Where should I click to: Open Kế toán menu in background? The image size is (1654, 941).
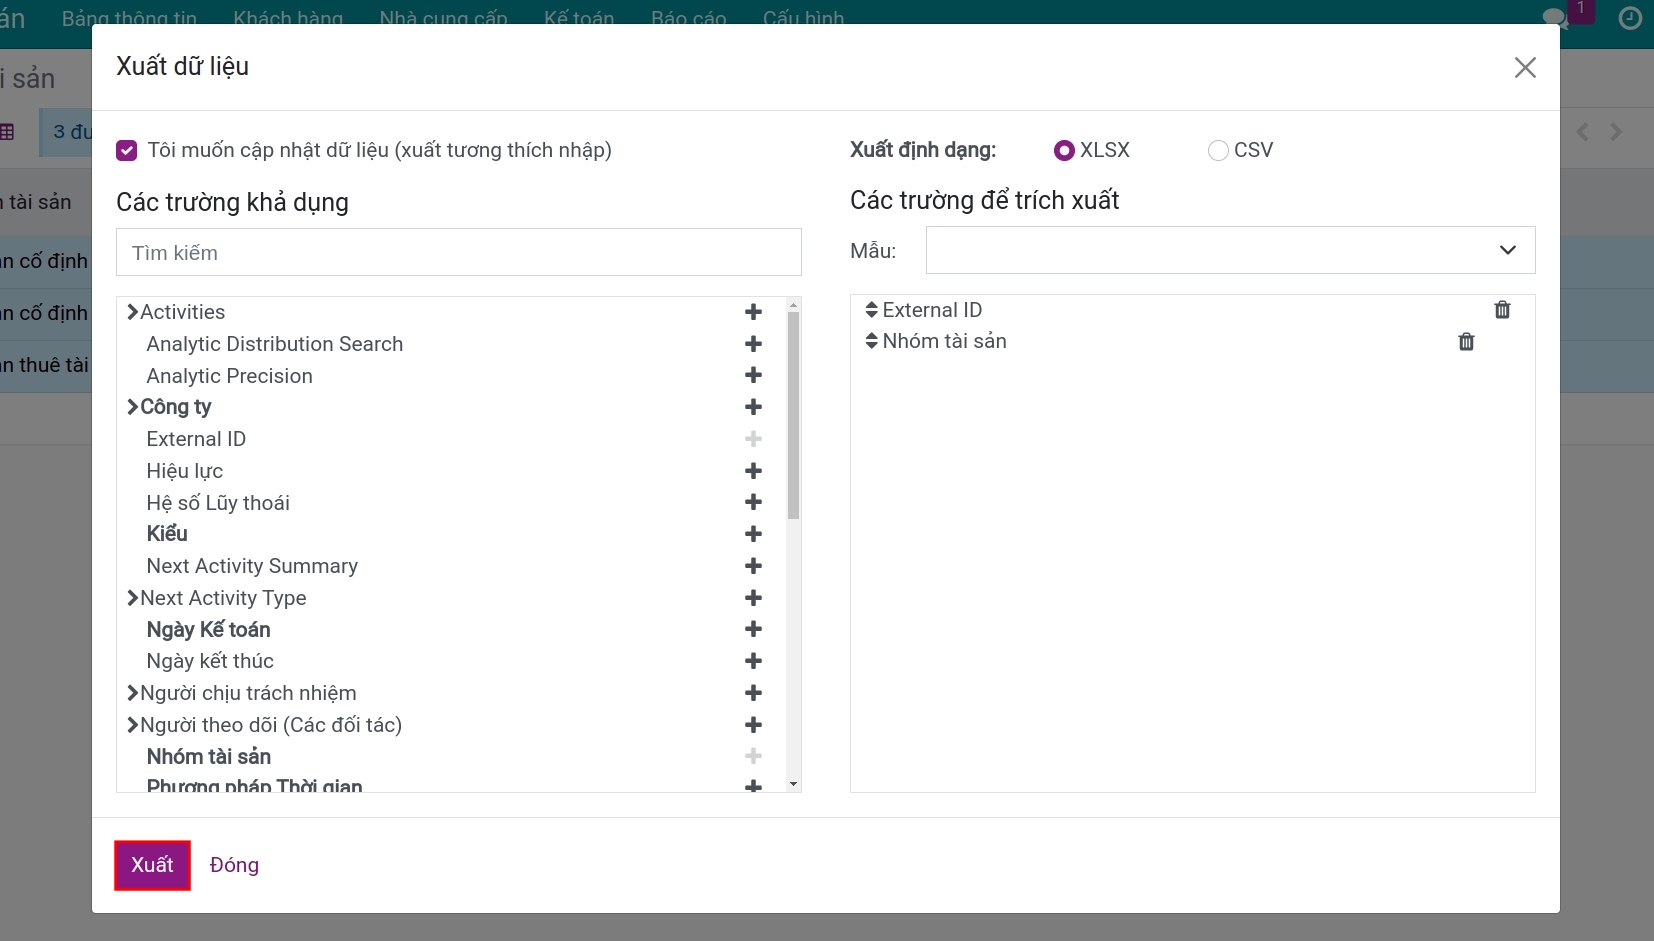[579, 17]
